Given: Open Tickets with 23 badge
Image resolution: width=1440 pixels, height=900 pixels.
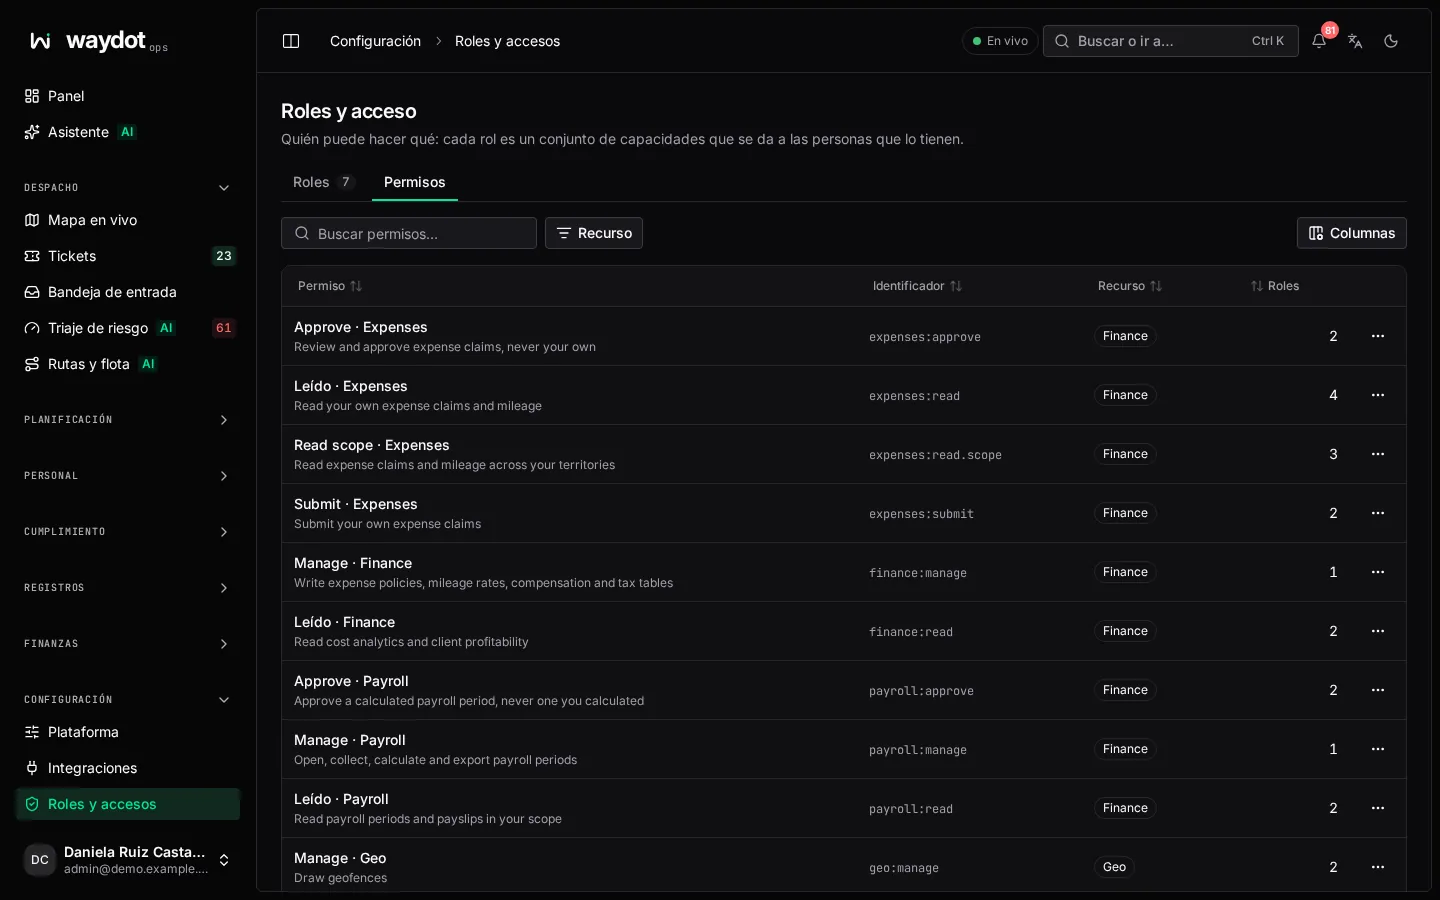Looking at the screenshot, I should [x=128, y=256].
